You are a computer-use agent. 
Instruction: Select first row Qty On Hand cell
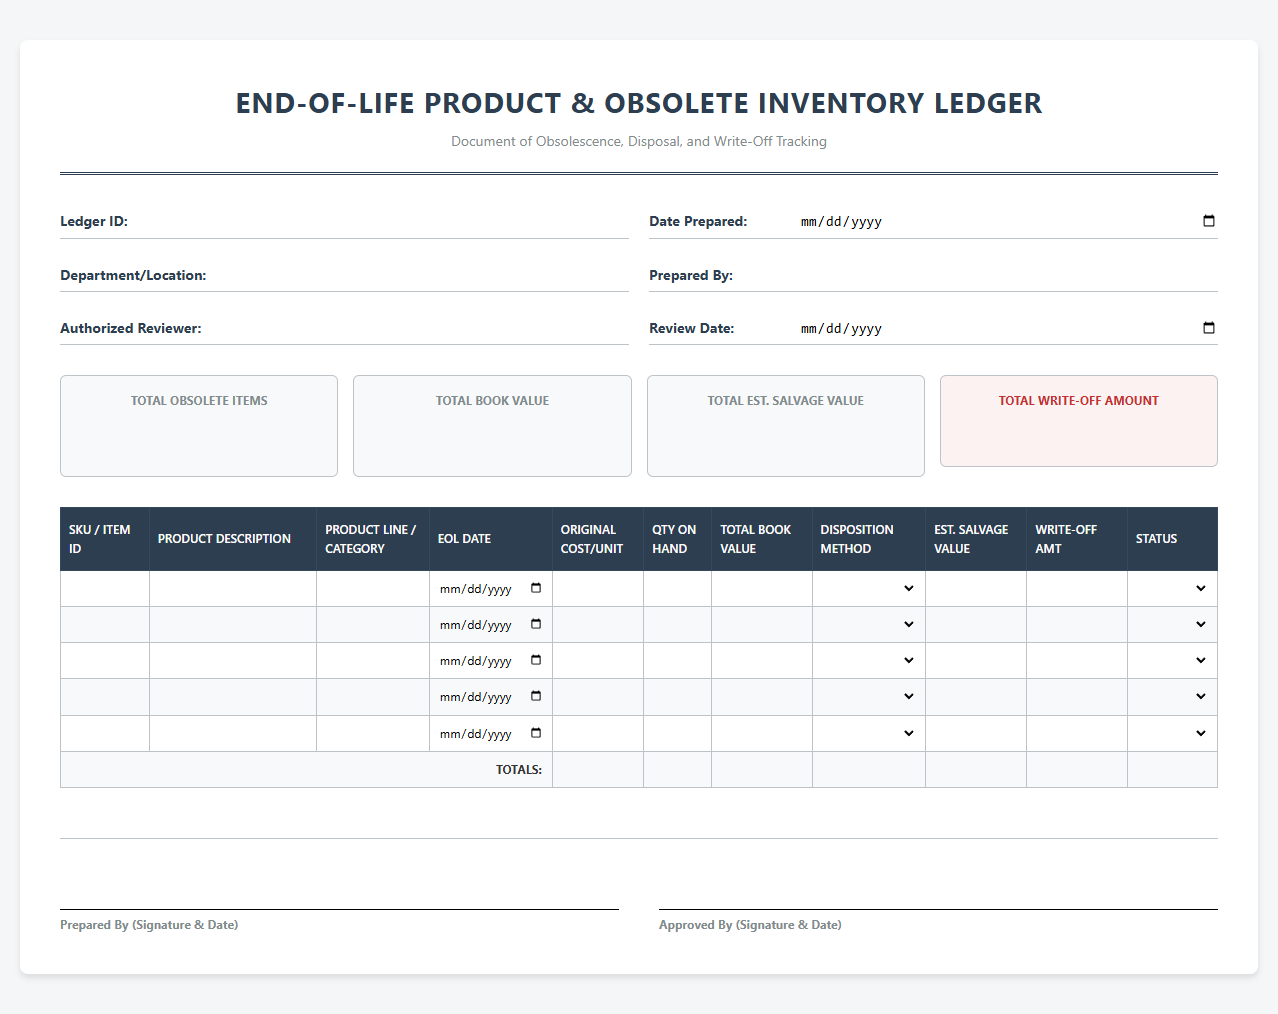(x=677, y=588)
